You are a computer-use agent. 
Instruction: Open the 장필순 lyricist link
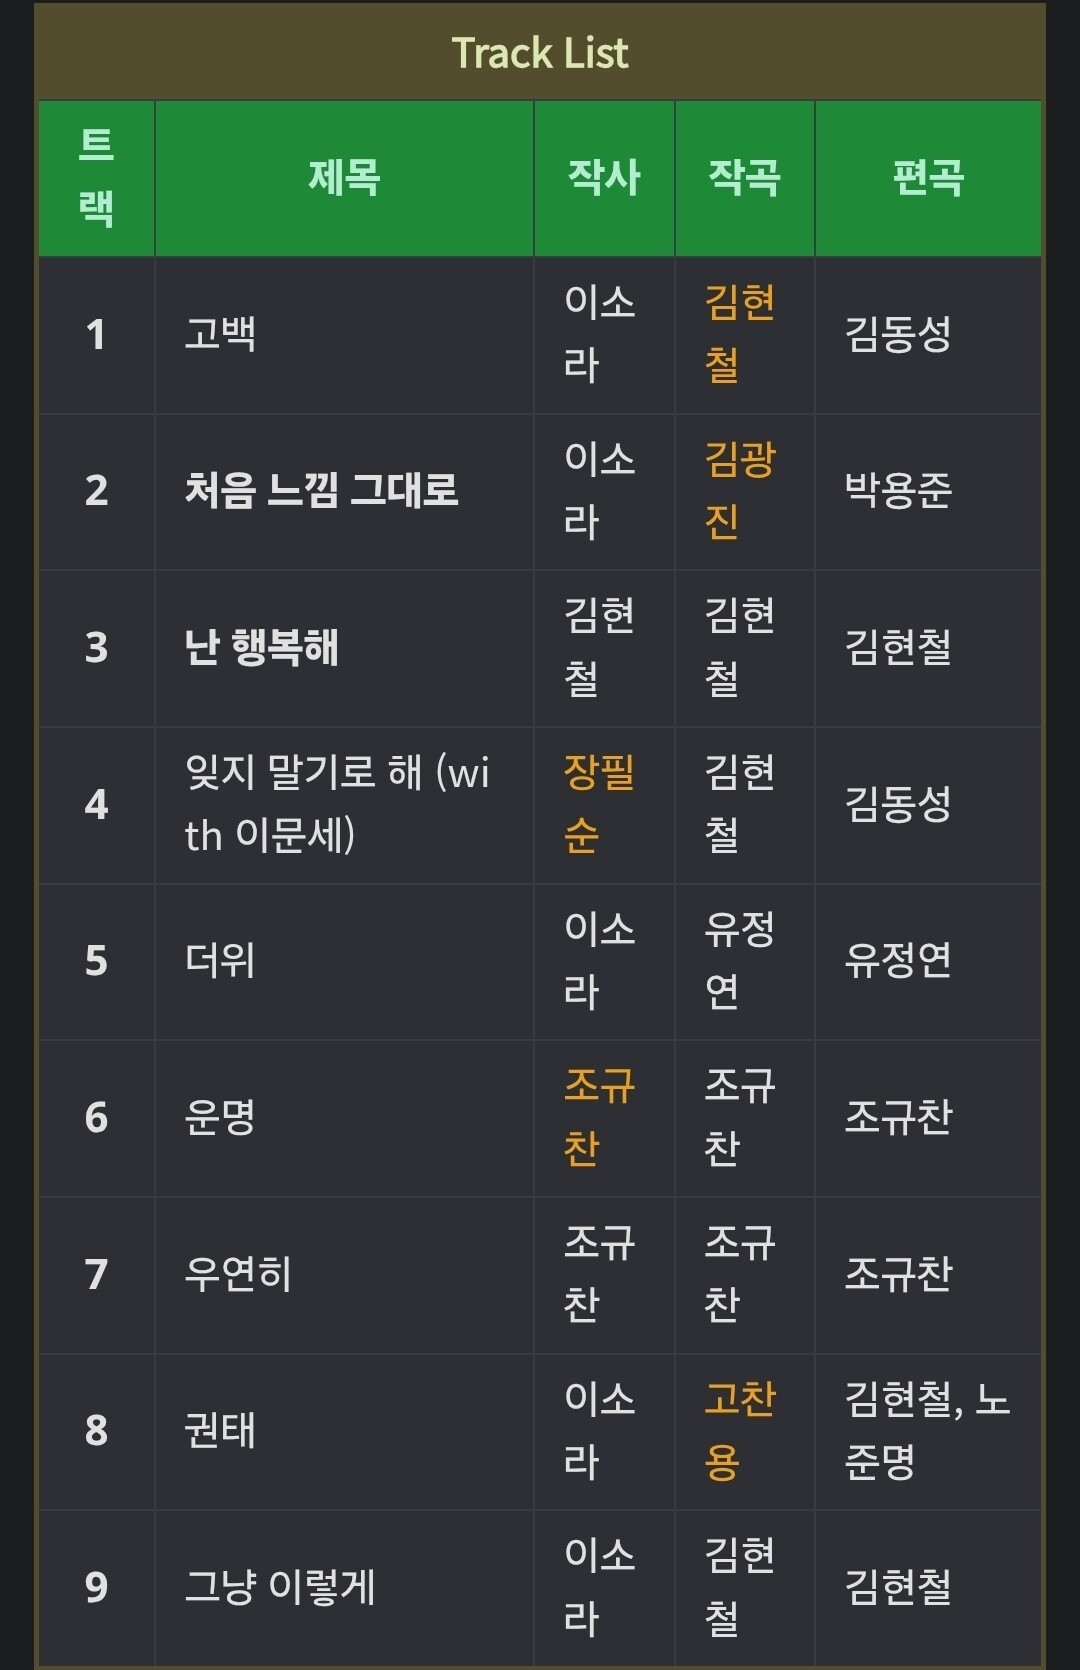point(599,803)
